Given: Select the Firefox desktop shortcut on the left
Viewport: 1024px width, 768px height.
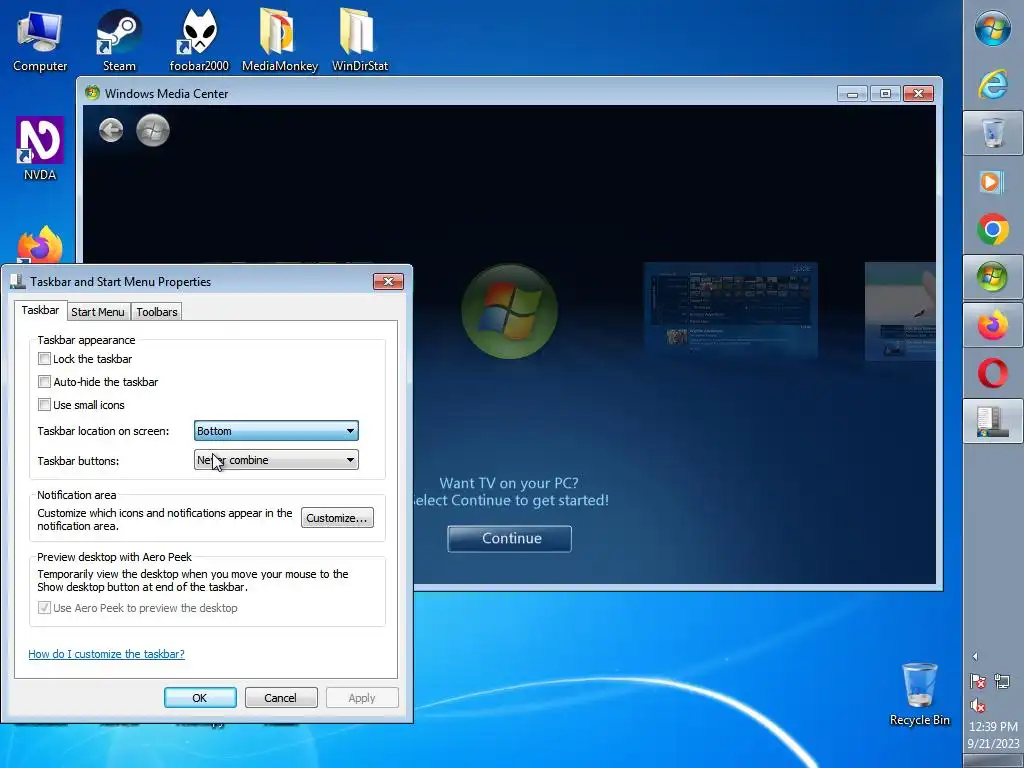Looking at the screenshot, I should click(40, 245).
